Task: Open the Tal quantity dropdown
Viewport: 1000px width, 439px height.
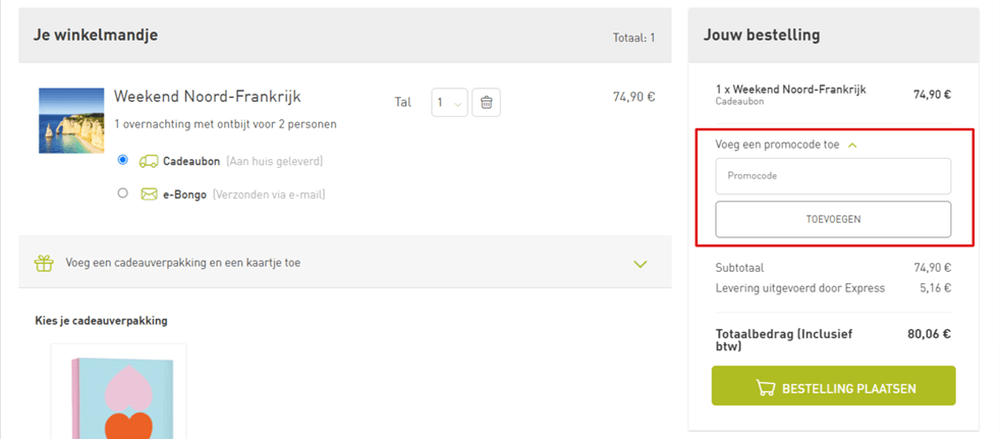Action: point(449,102)
